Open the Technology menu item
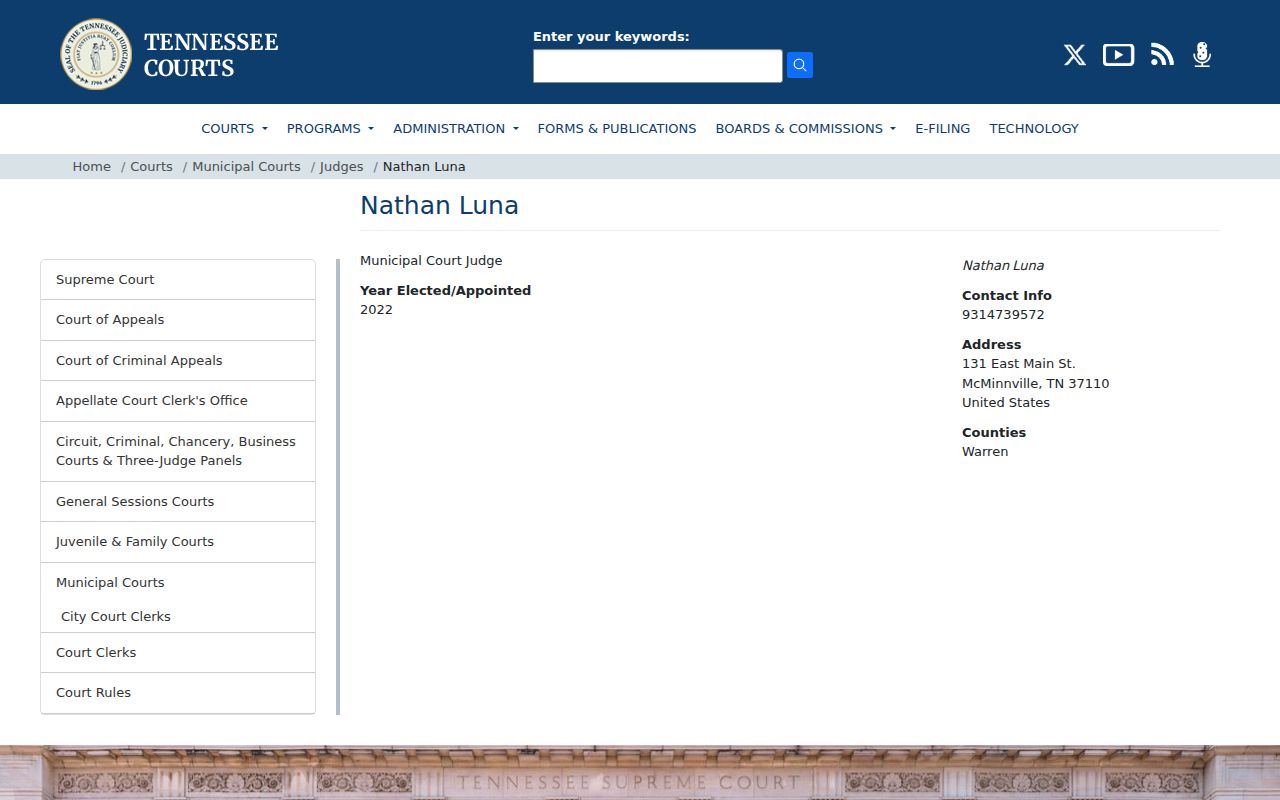The width and height of the screenshot is (1280, 800). pyautogui.click(x=1034, y=128)
